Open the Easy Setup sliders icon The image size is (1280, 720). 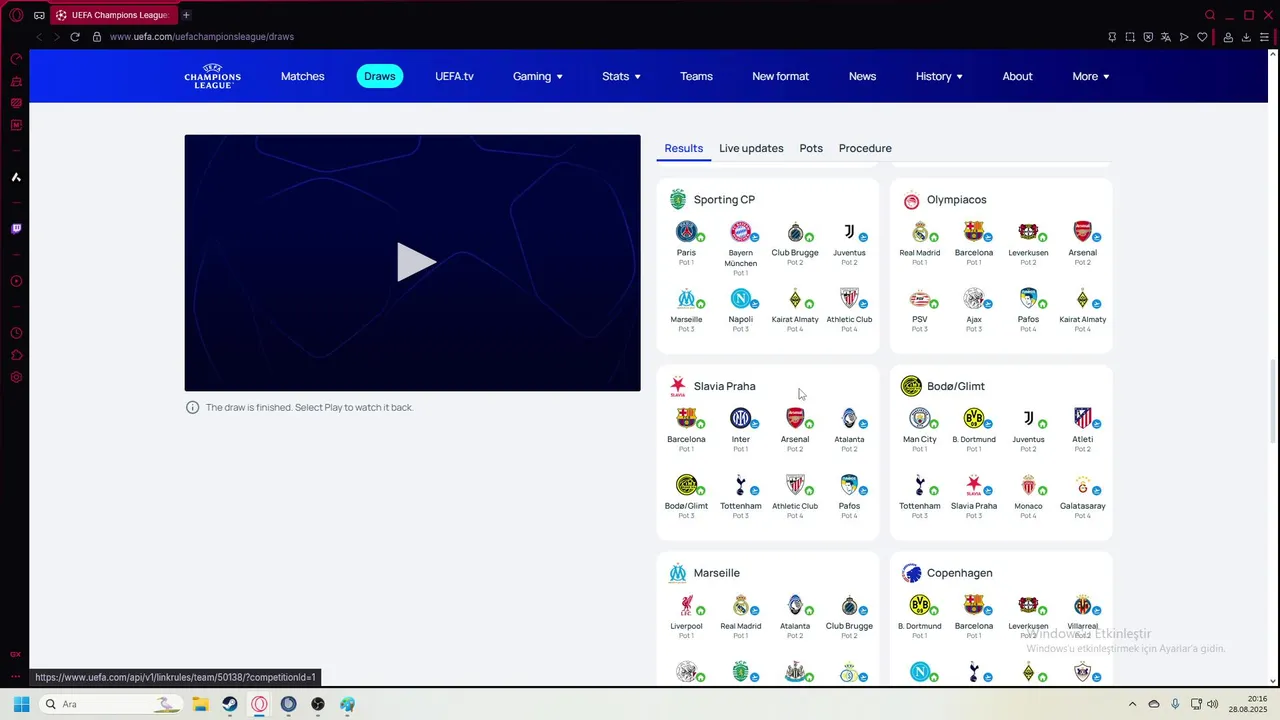click(x=1264, y=37)
